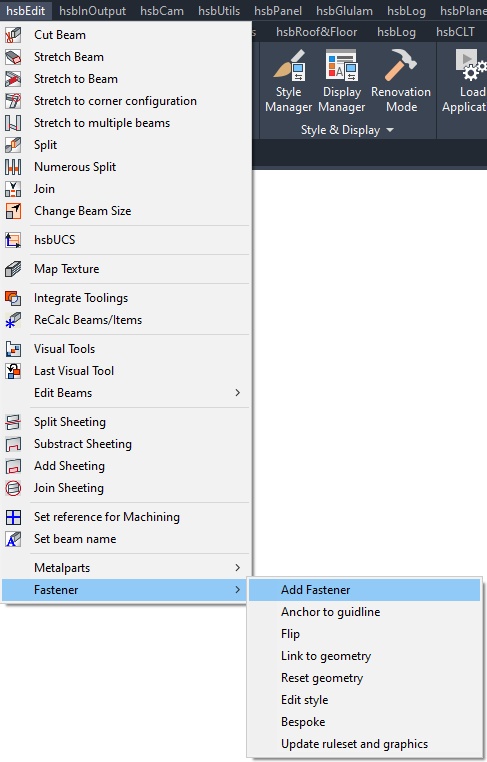The image size is (487, 762).
Task: Open the hsbPanel menu
Action: (278, 11)
